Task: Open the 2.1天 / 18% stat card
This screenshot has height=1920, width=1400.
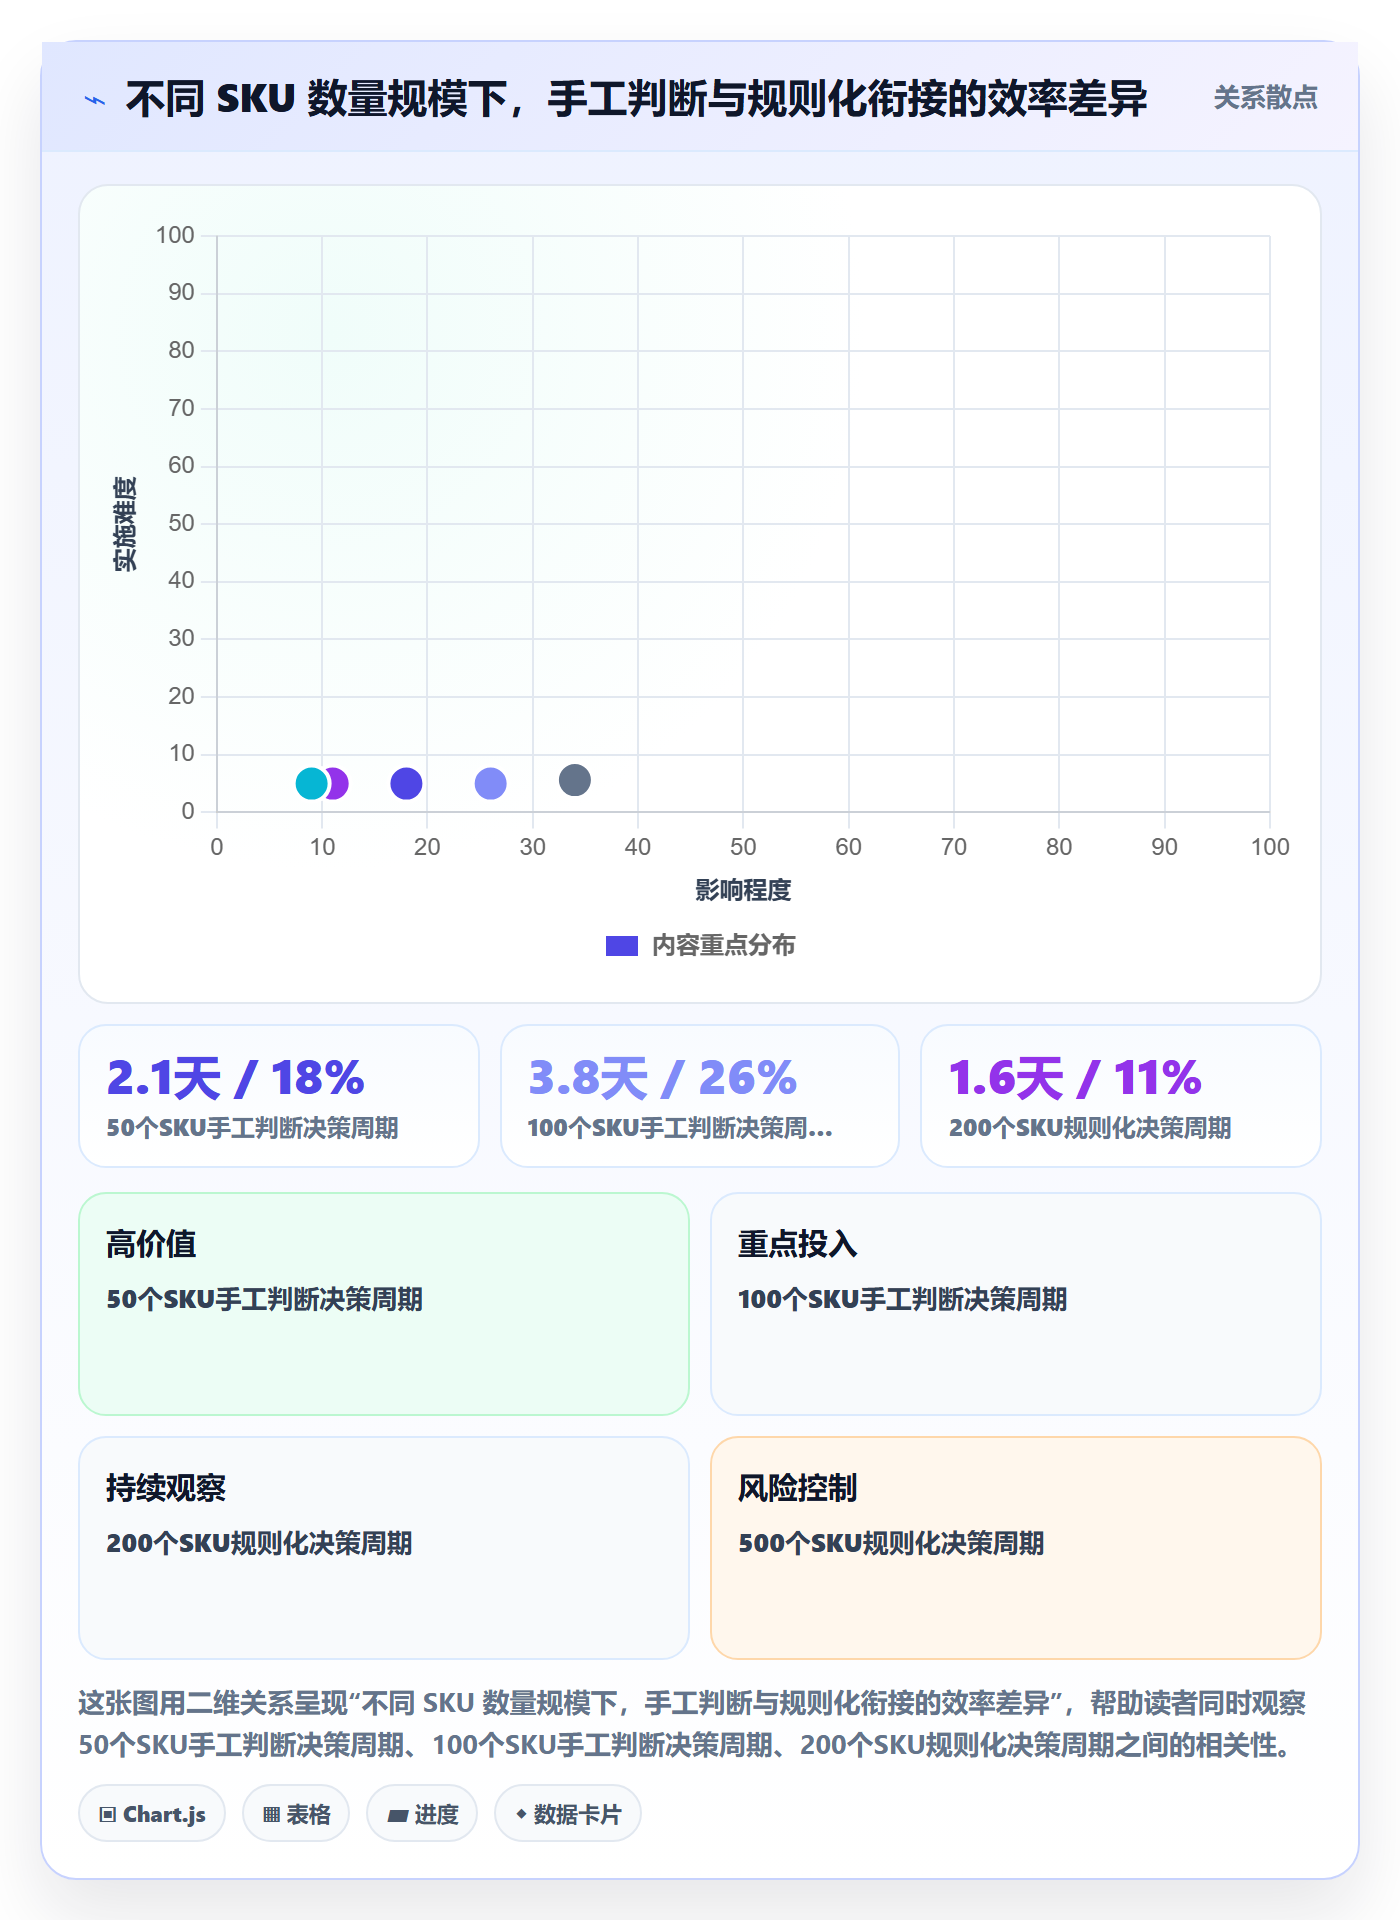Action: pos(279,1096)
